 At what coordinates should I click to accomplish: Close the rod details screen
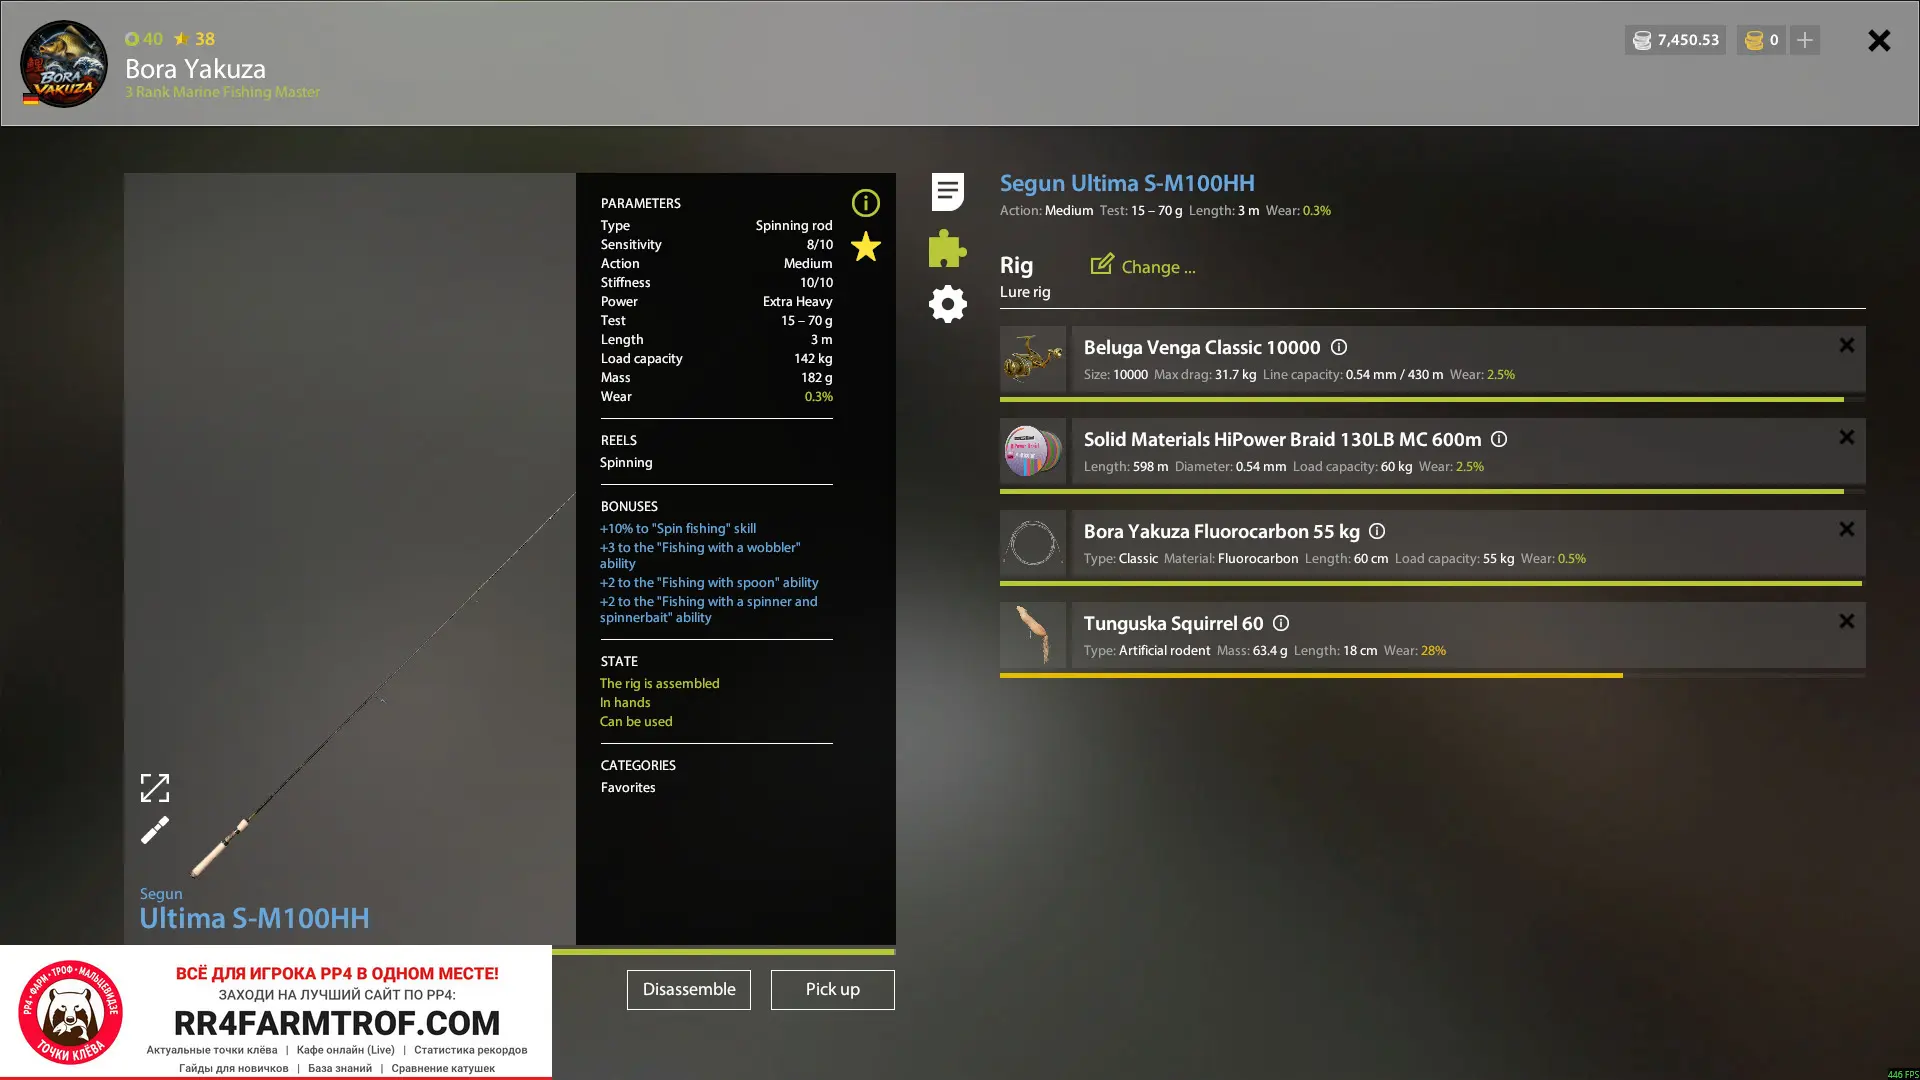point(1879,40)
